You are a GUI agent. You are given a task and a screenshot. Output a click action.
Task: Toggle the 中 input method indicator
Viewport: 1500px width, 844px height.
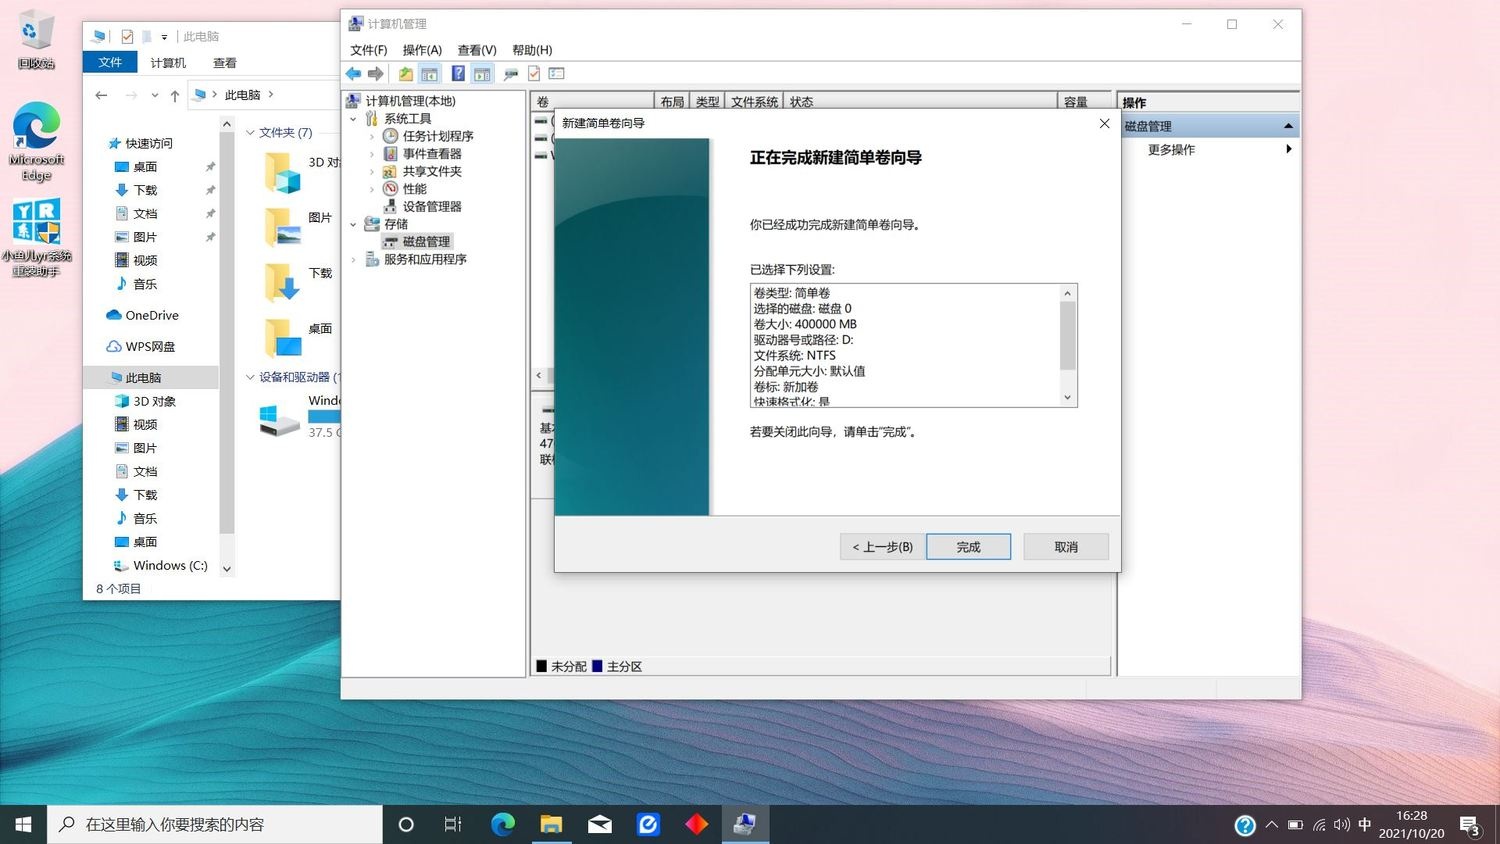coord(1364,824)
